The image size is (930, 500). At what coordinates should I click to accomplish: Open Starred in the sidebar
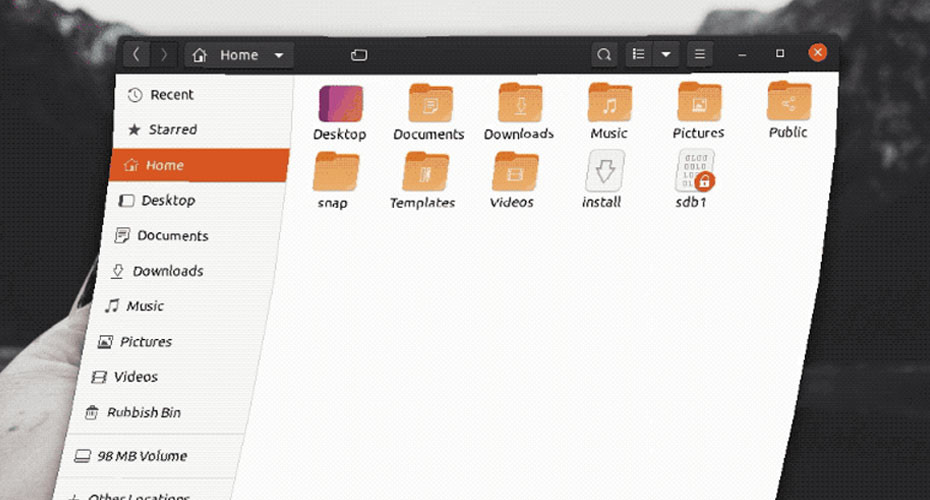[x=202, y=129]
